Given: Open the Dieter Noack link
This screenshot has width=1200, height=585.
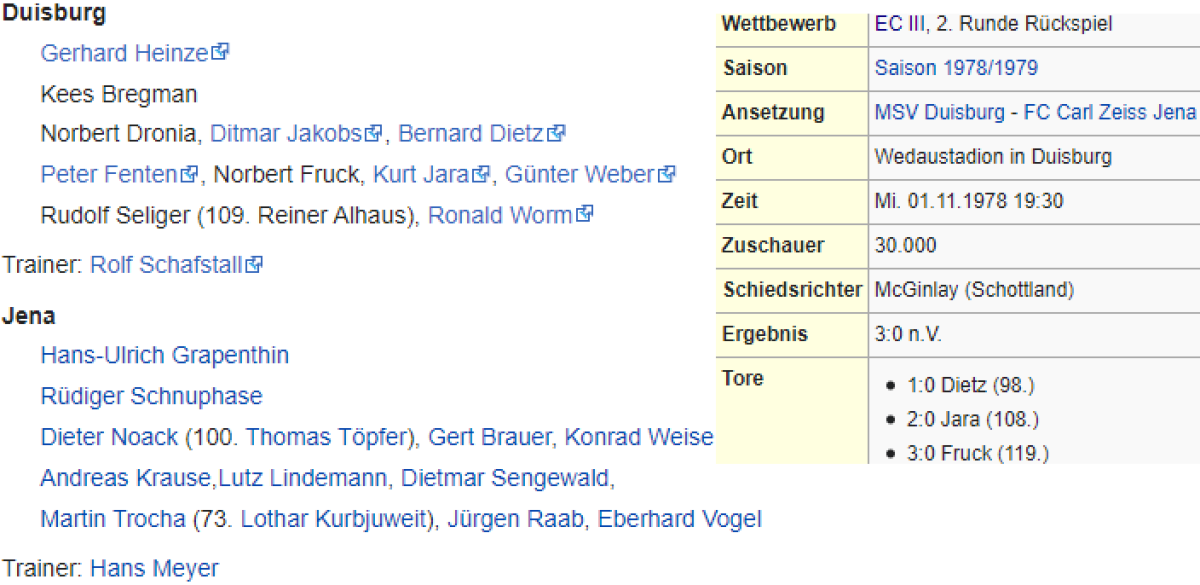Looking at the screenshot, I should tap(108, 437).
